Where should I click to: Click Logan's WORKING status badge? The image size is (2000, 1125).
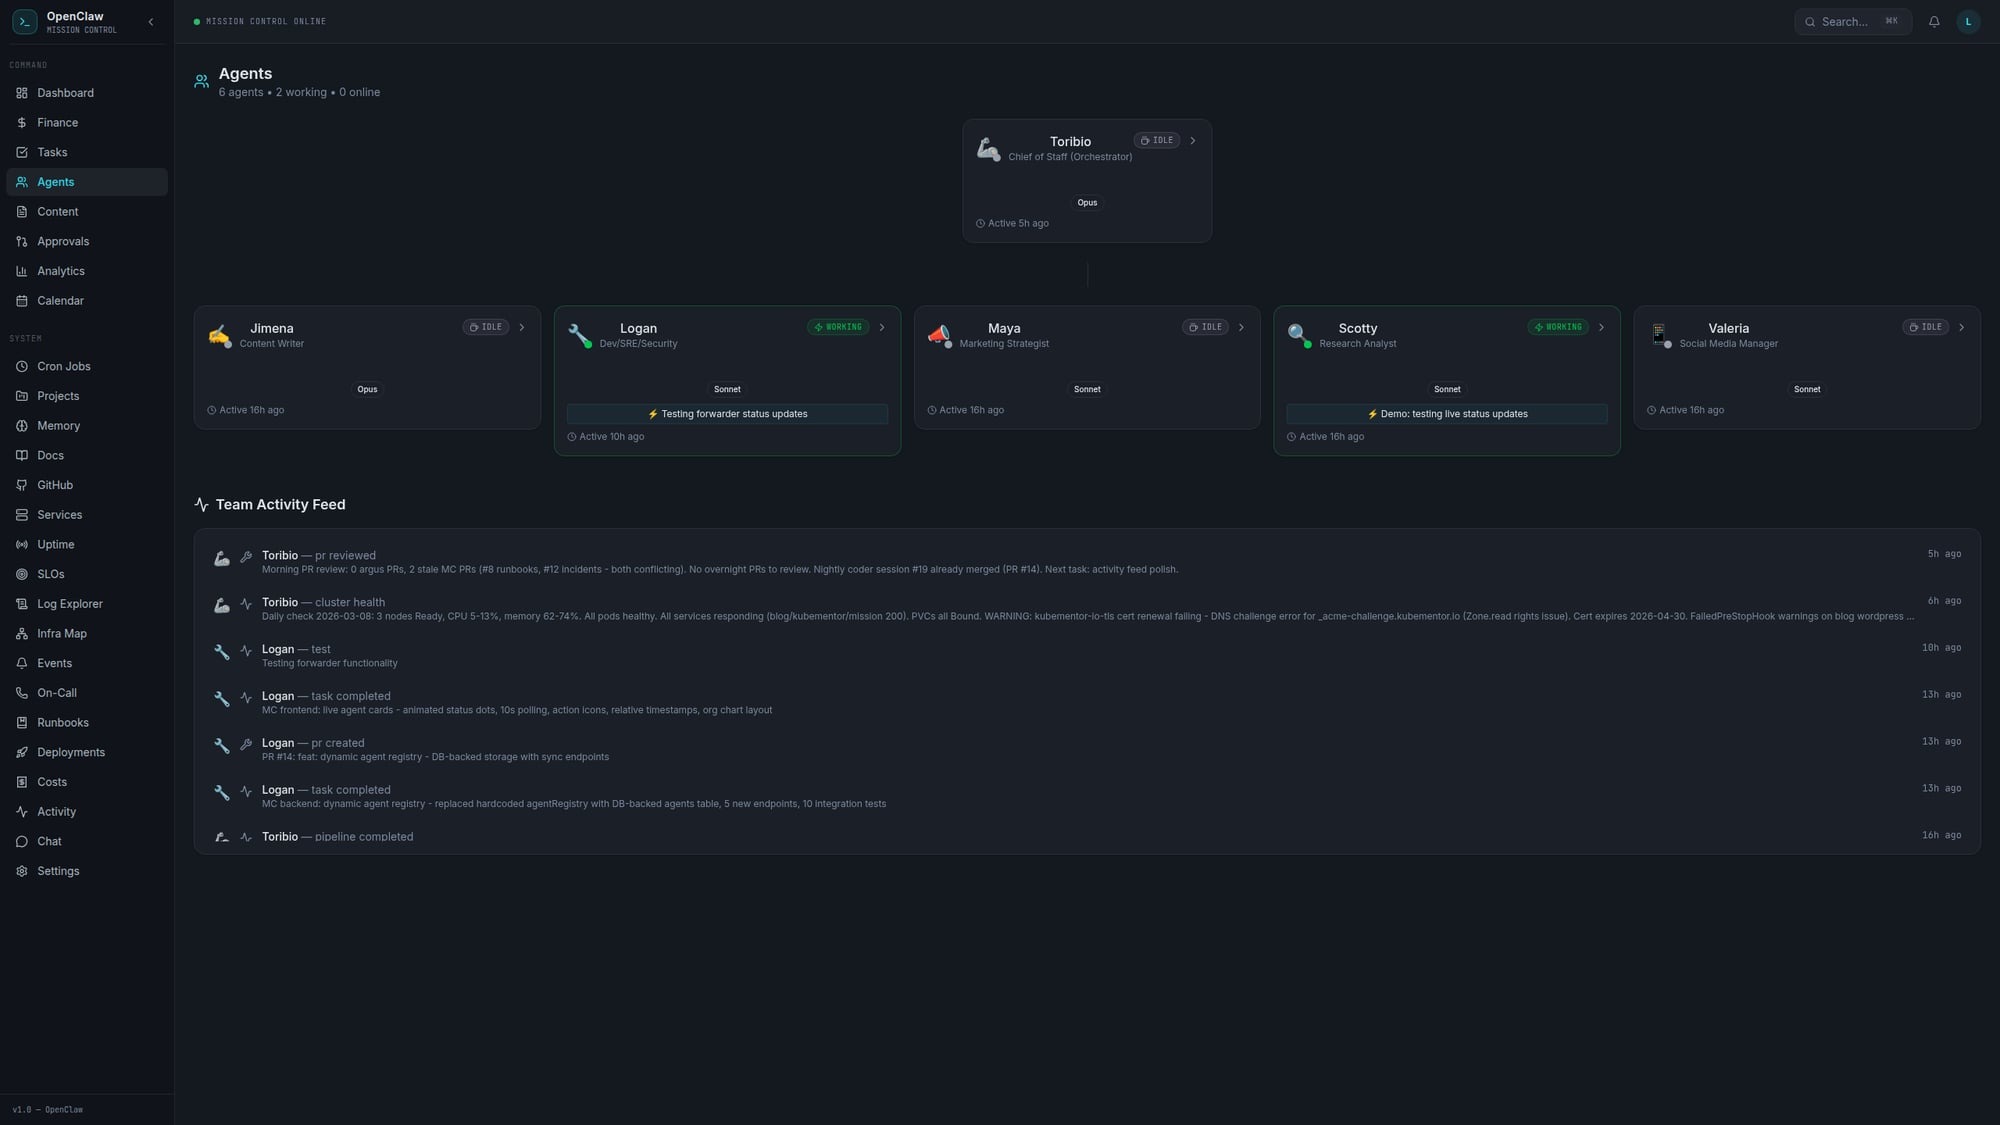click(x=838, y=328)
